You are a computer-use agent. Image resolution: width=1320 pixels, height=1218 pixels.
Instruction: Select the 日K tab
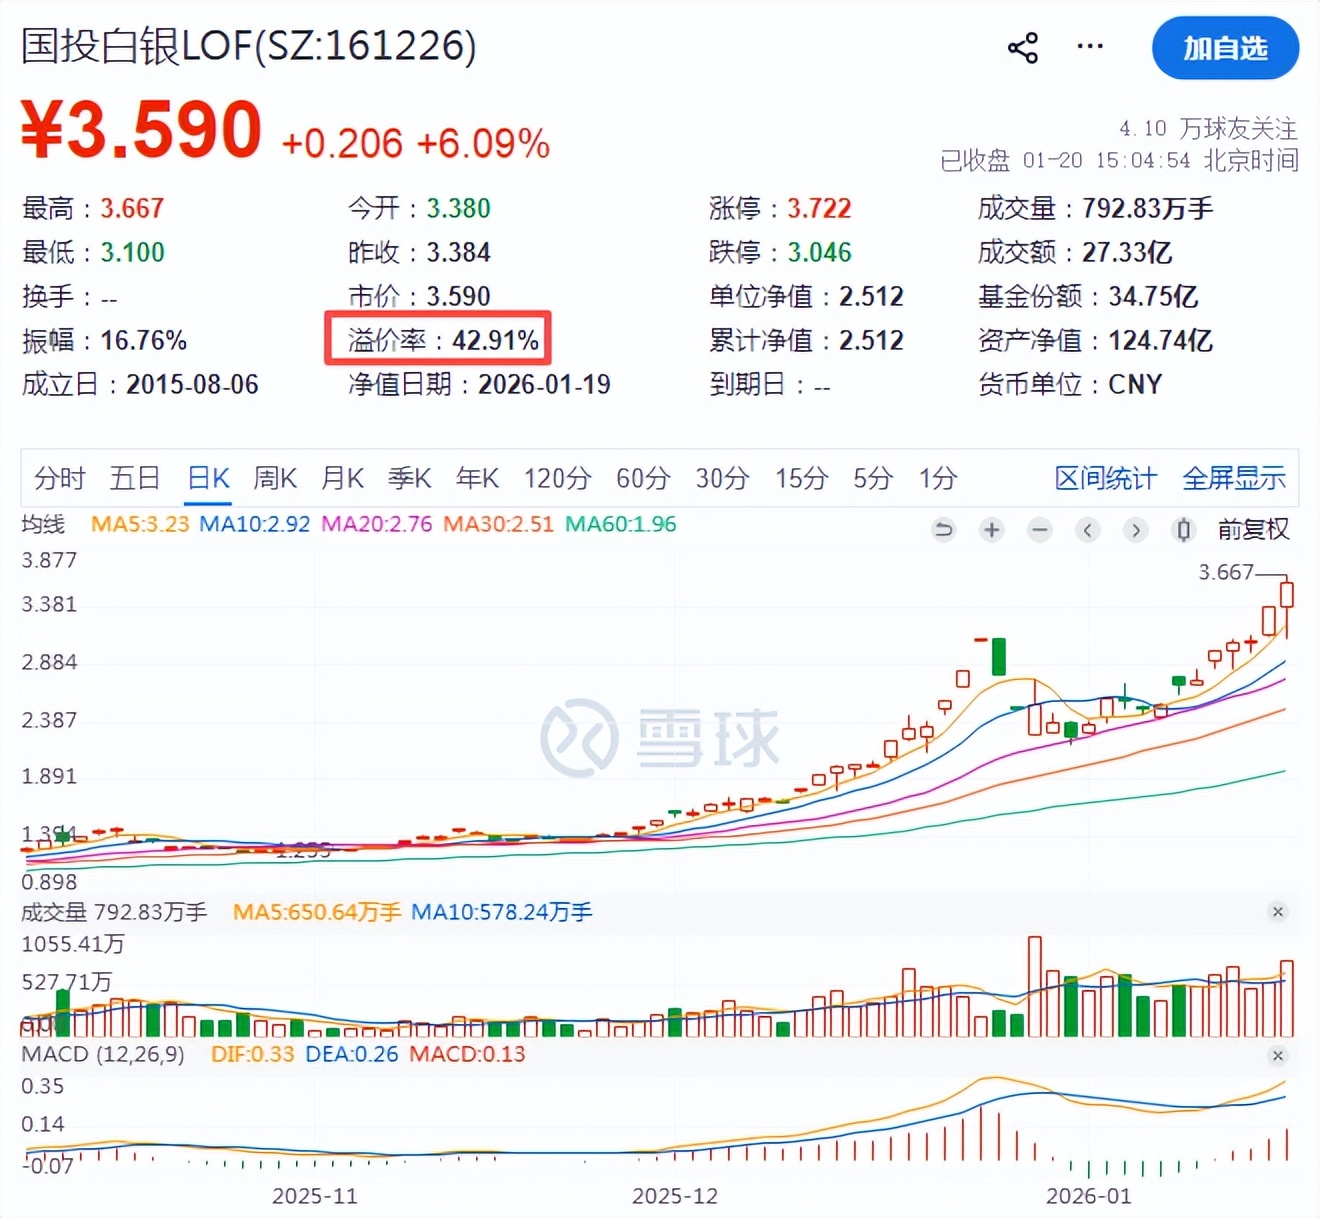pos(209,479)
